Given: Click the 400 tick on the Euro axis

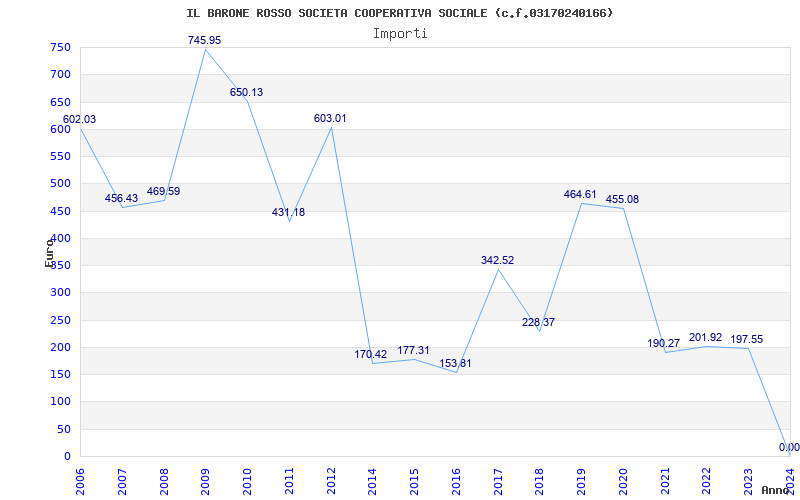Looking at the screenshot, I should (x=60, y=238).
